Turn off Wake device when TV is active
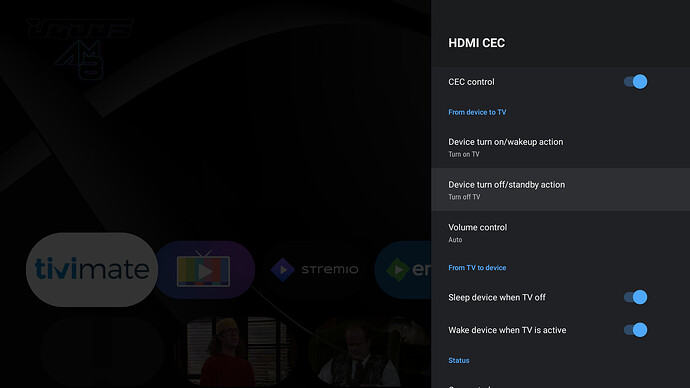The height and width of the screenshot is (388, 690). point(635,330)
